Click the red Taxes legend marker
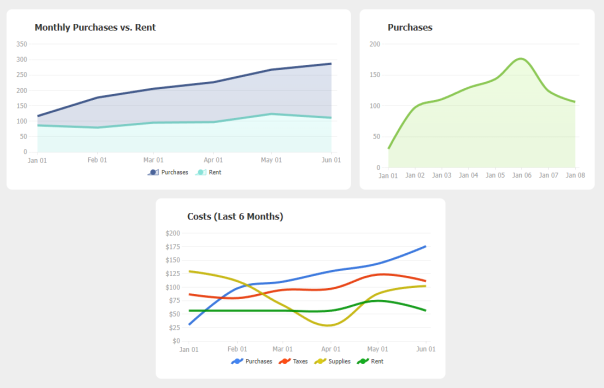Image resolution: width=604 pixels, height=388 pixels. (x=285, y=361)
